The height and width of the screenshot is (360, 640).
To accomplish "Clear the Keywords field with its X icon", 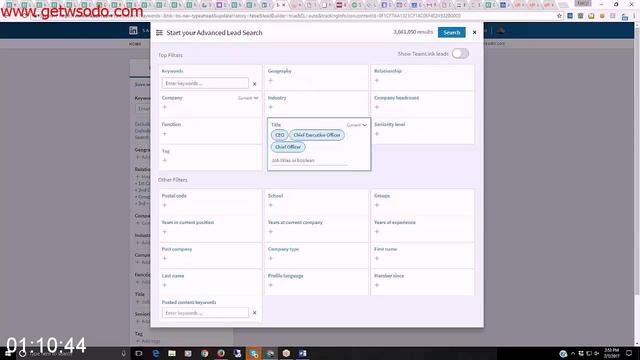I will point(254,84).
